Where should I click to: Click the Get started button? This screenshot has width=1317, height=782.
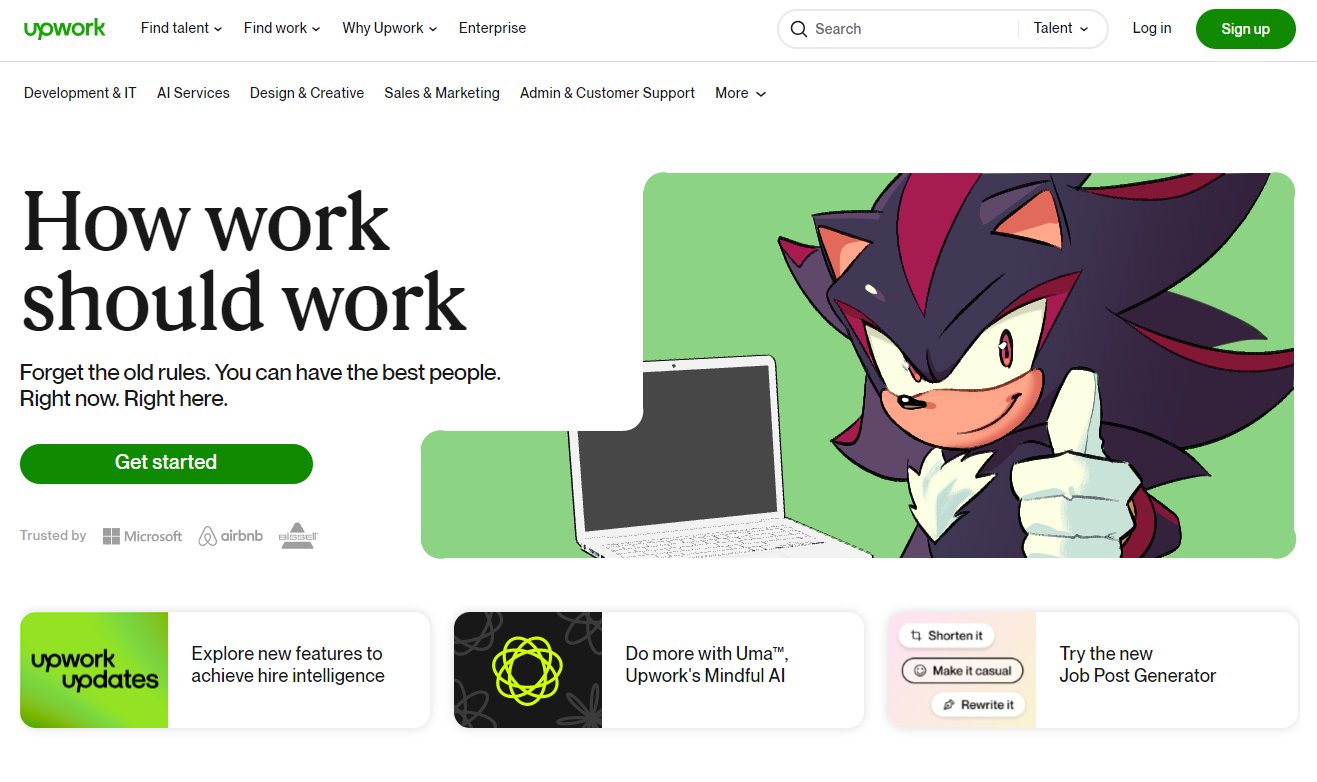166,463
